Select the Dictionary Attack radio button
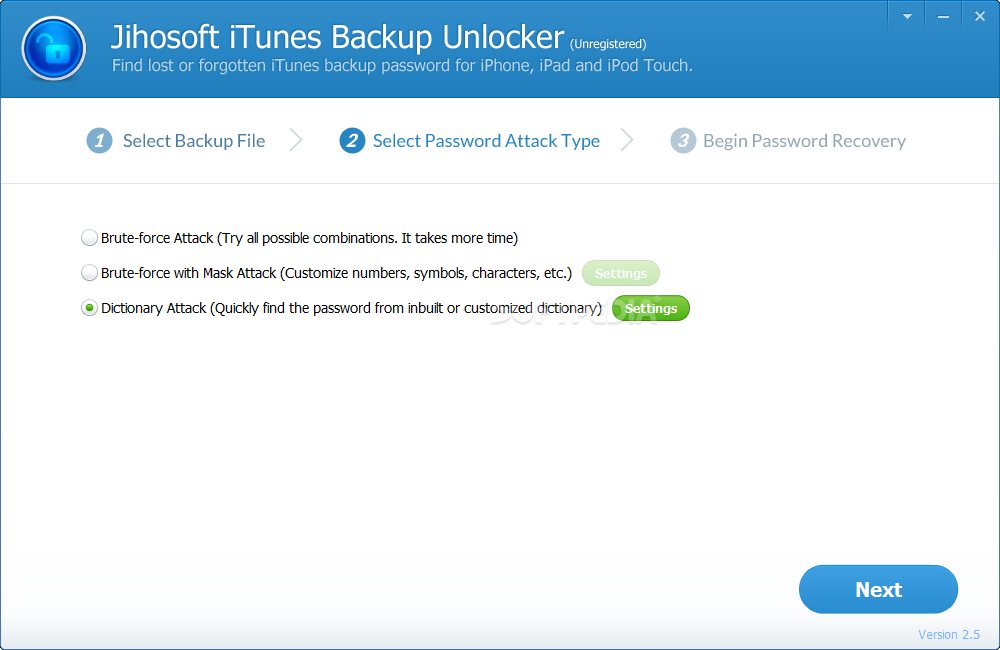 click(89, 308)
